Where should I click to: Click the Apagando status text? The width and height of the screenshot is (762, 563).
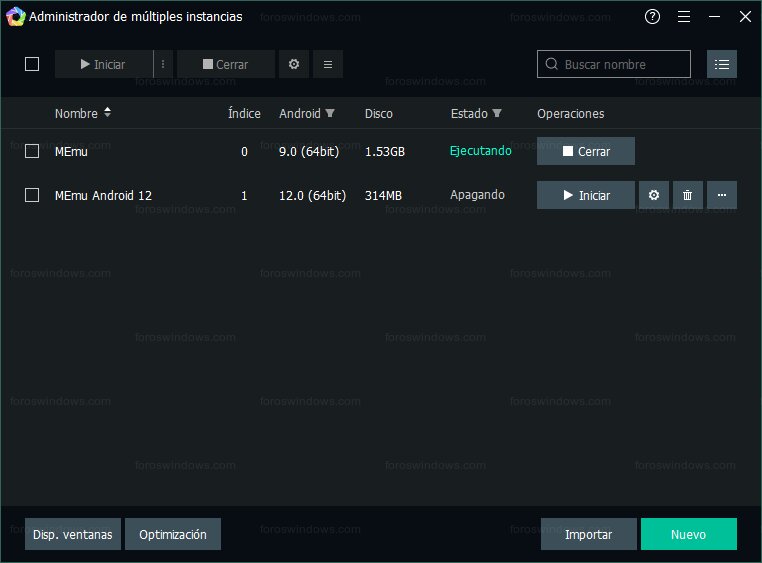[477, 195]
